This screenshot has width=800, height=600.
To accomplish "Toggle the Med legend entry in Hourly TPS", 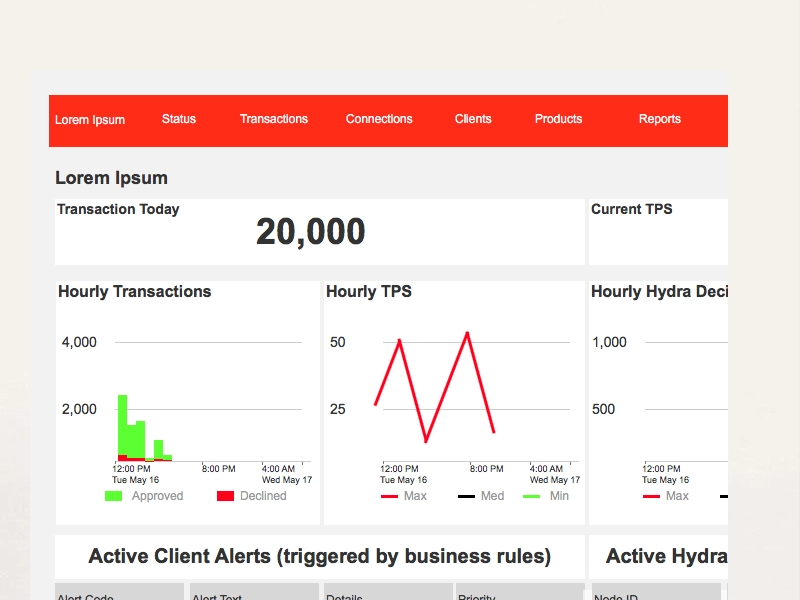I will [481, 496].
